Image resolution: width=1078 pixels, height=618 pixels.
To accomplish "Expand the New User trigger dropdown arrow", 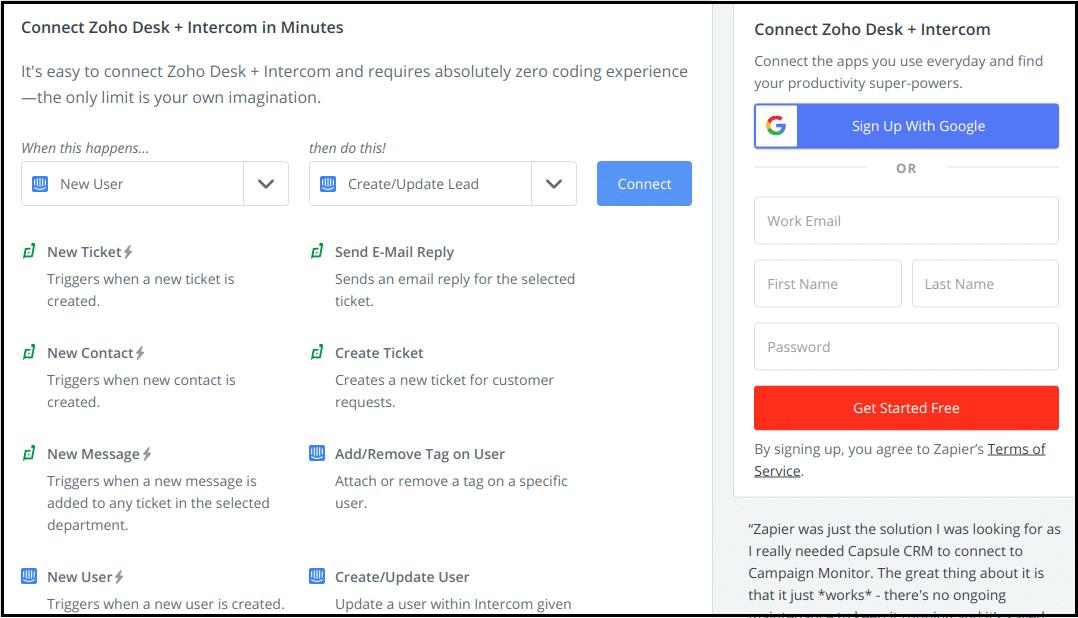I will [266, 184].
